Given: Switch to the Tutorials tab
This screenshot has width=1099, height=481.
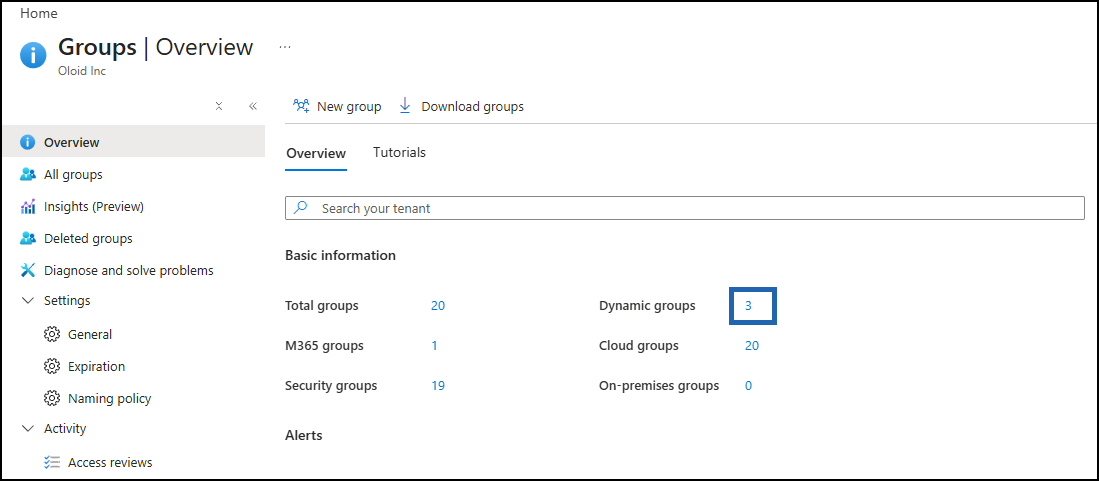Looking at the screenshot, I should point(400,152).
